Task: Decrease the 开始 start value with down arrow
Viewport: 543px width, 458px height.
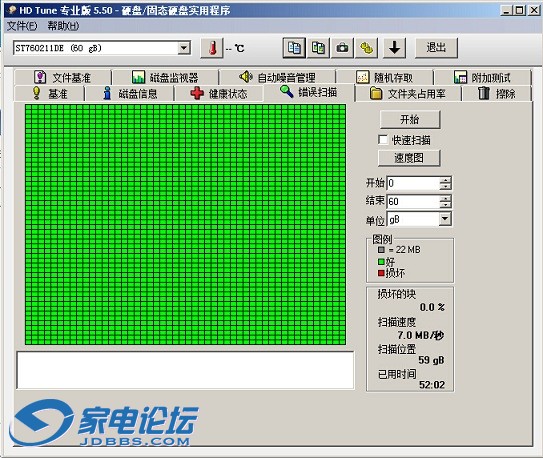Action: (x=445, y=187)
